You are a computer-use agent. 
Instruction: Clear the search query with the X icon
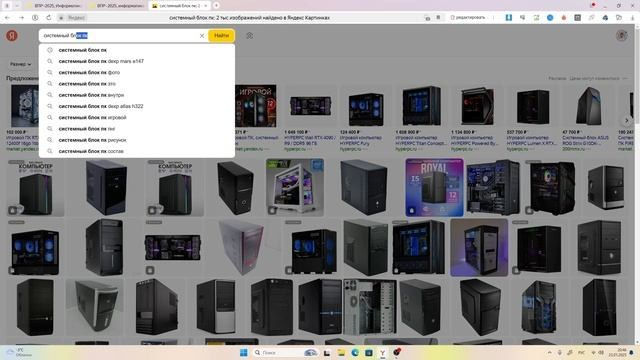[202, 36]
